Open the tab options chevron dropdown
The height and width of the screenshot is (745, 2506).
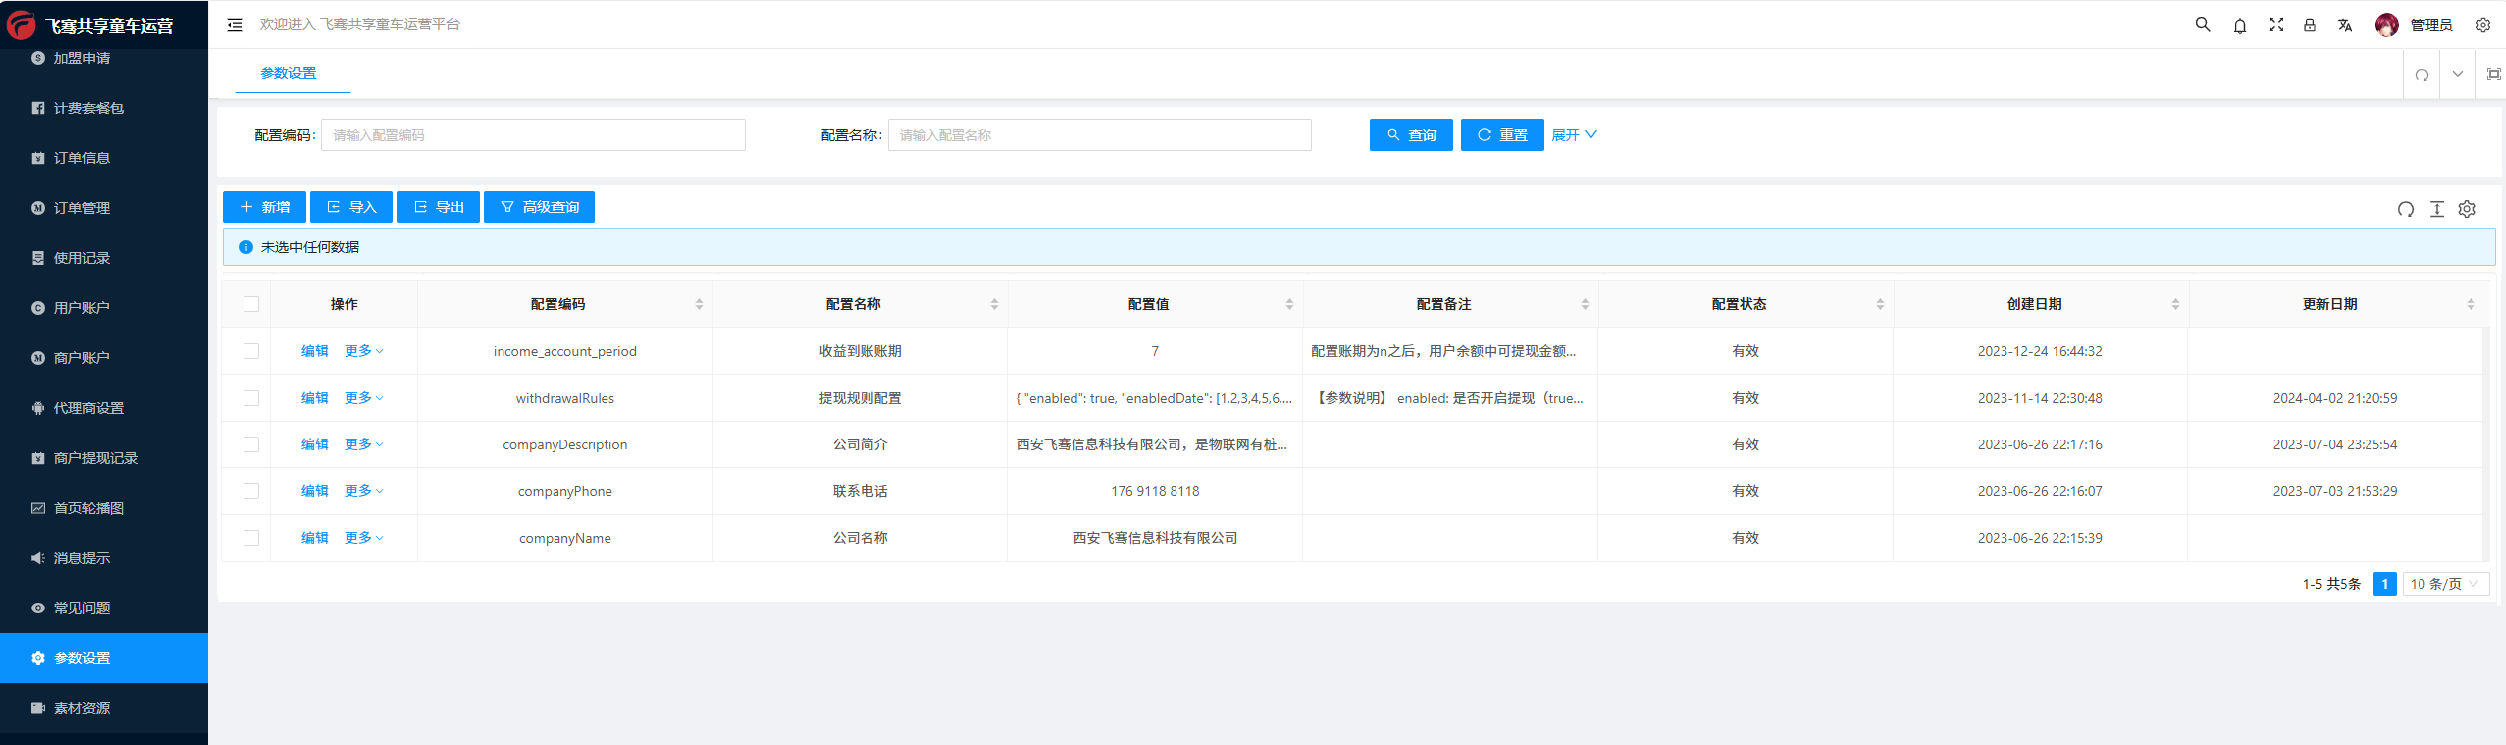tap(2458, 74)
